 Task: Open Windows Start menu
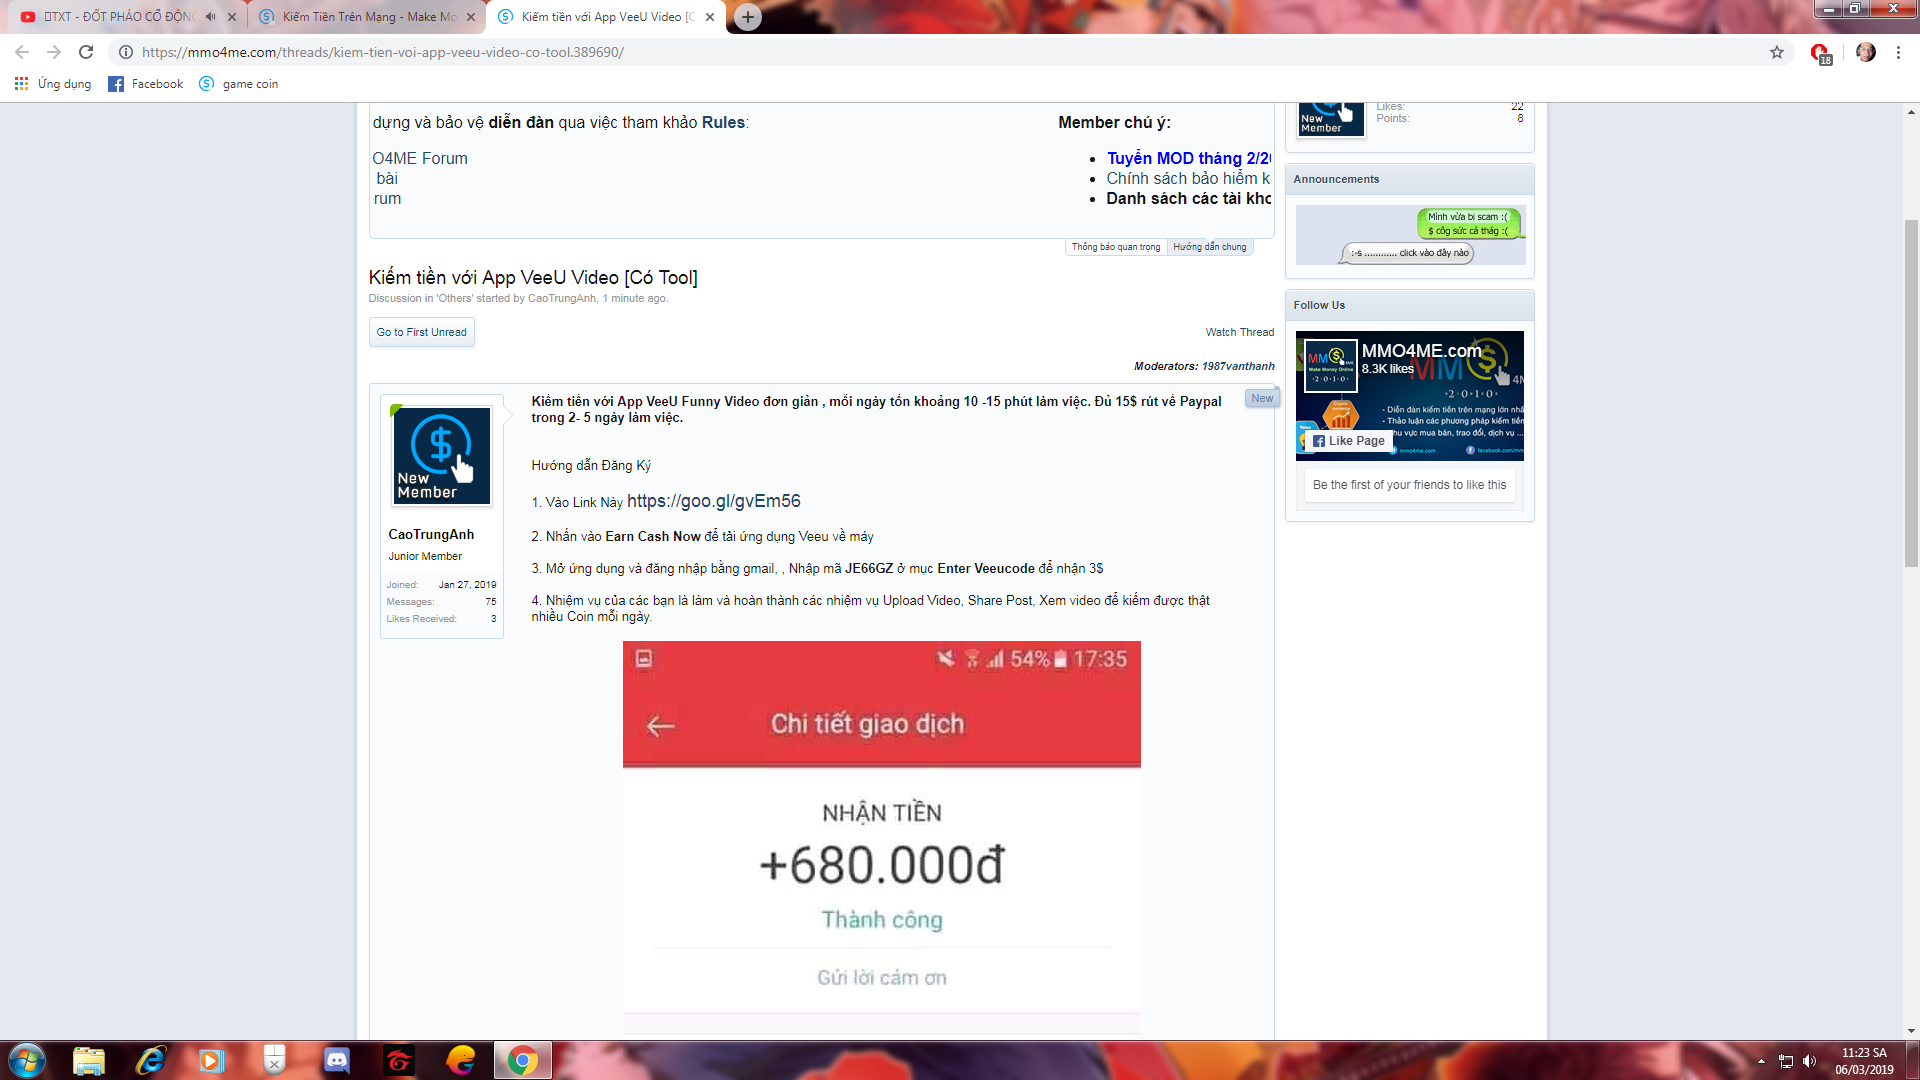coord(27,1060)
